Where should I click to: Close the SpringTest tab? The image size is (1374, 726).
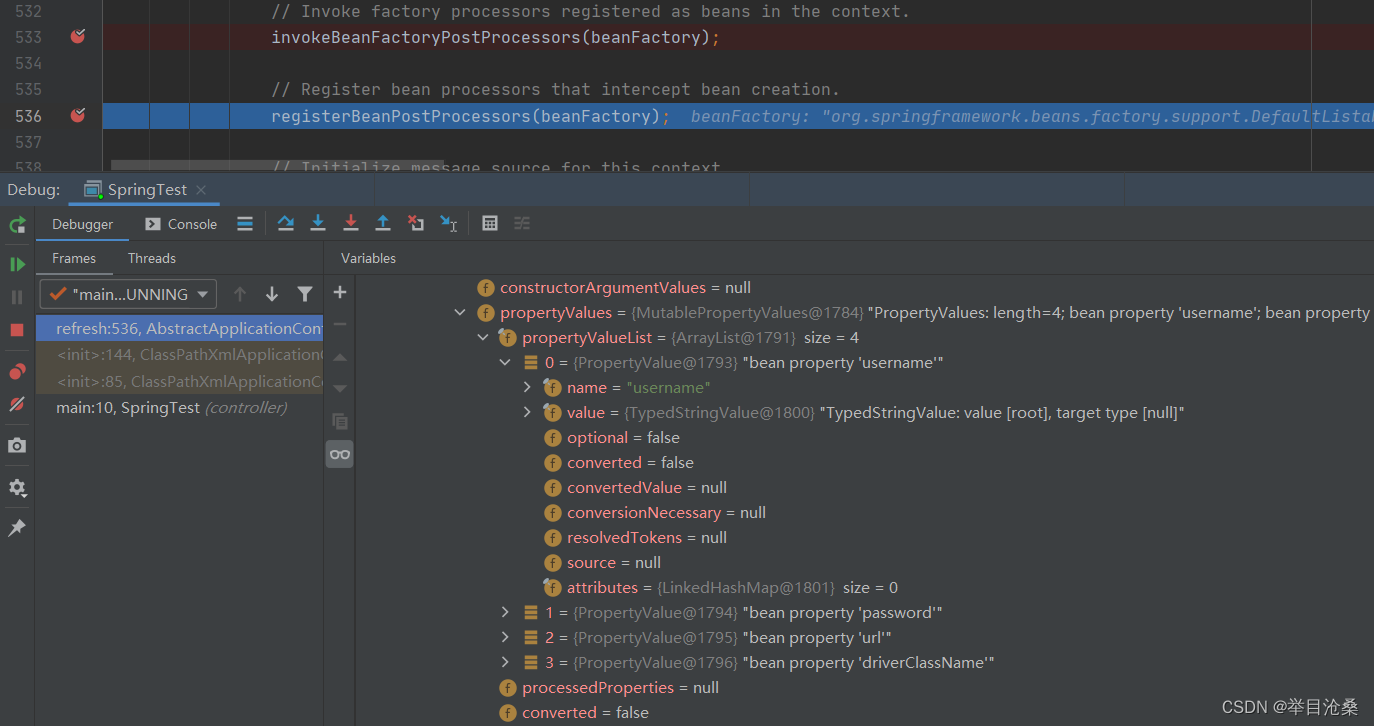point(201,189)
